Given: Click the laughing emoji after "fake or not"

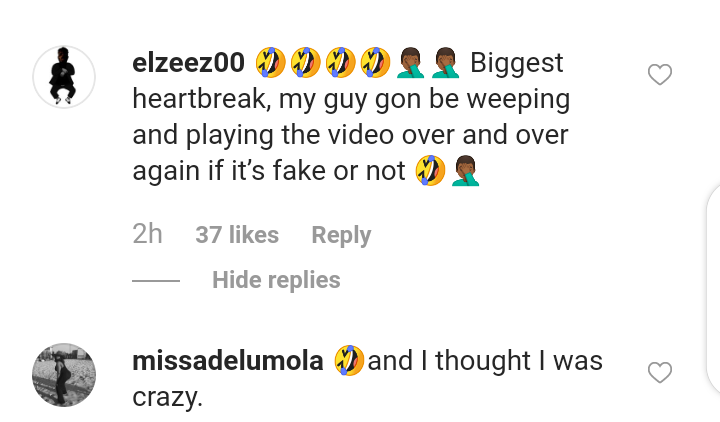Looking at the screenshot, I should point(428,172).
